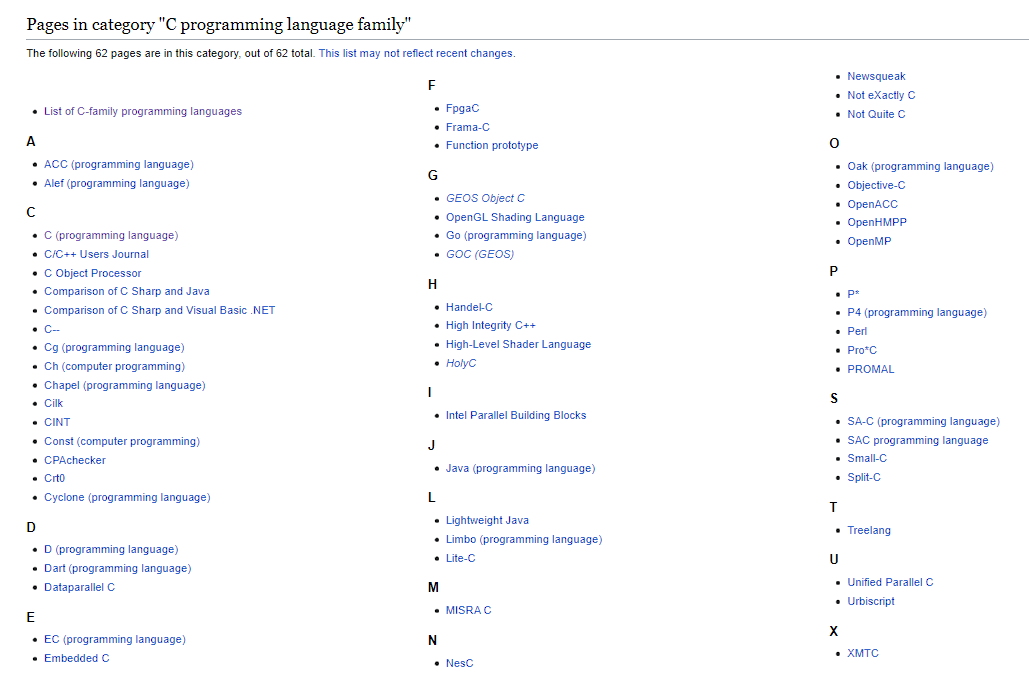This screenshot has height=676, width=1029.
Task: Open the Newsqueak page link
Action: [x=876, y=77]
